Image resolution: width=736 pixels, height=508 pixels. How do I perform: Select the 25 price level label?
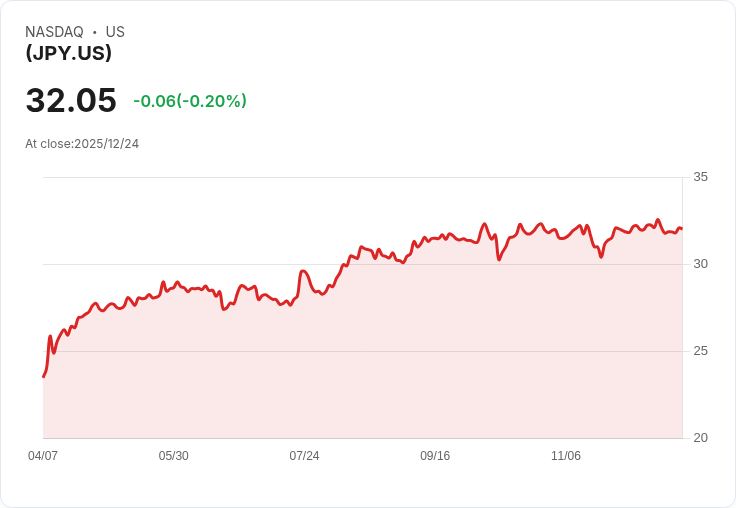[700, 351]
